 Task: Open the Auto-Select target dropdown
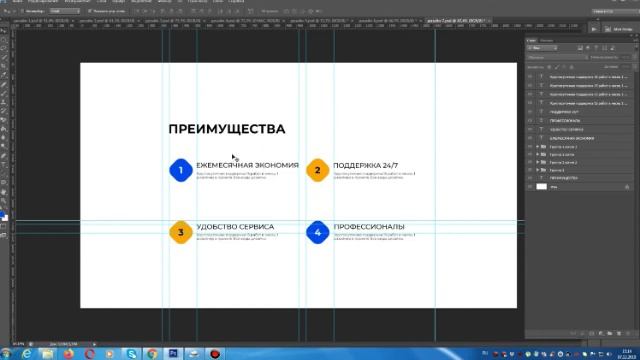click(64, 11)
